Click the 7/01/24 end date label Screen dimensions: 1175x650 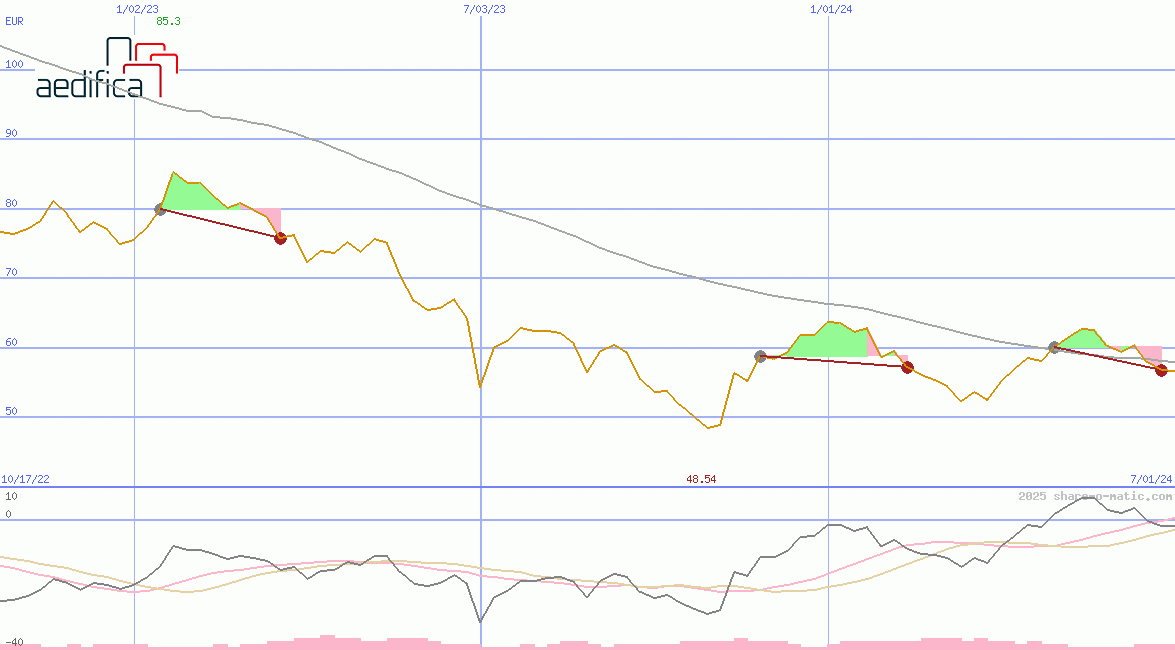(1150, 479)
